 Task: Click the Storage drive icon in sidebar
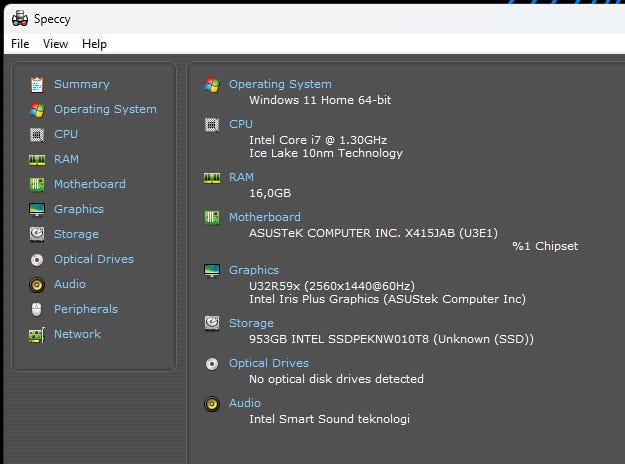tap(37, 234)
